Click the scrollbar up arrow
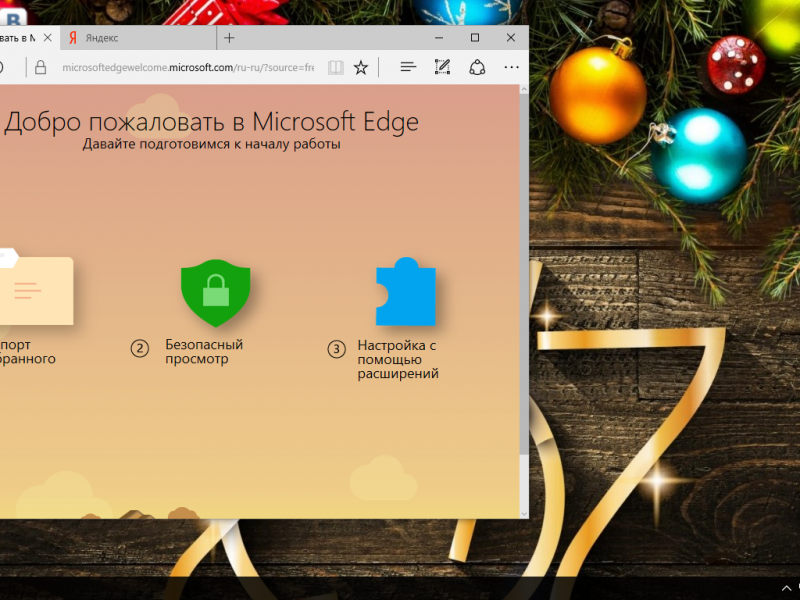Image resolution: width=800 pixels, height=600 pixels. (524, 89)
